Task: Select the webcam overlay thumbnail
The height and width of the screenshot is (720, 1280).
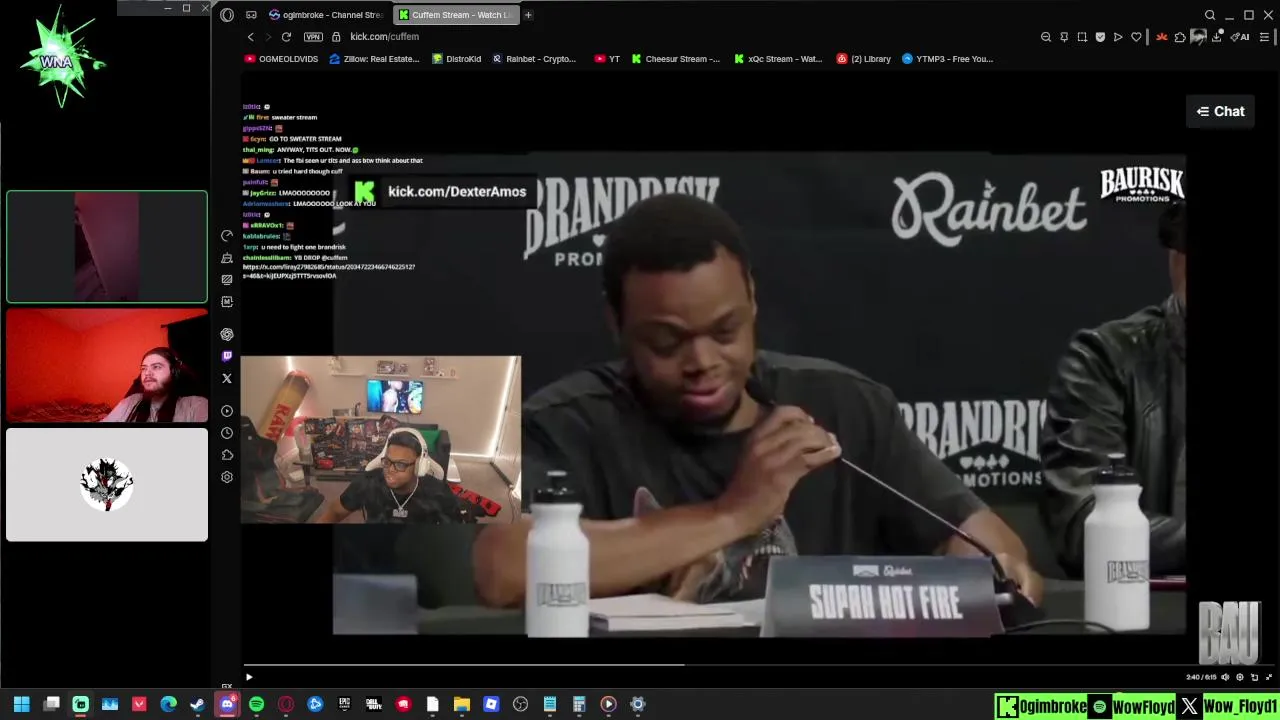Action: click(107, 366)
